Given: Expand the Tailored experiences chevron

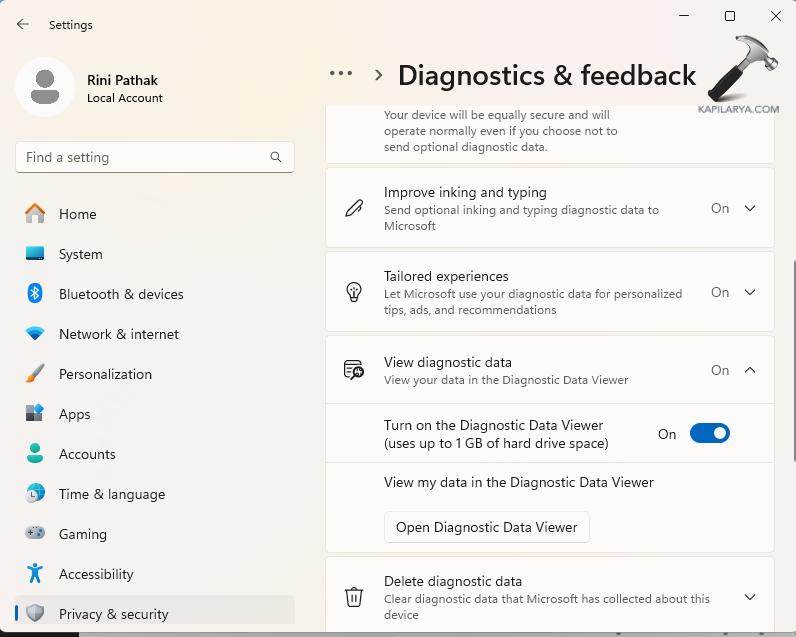Looking at the screenshot, I should pos(750,292).
